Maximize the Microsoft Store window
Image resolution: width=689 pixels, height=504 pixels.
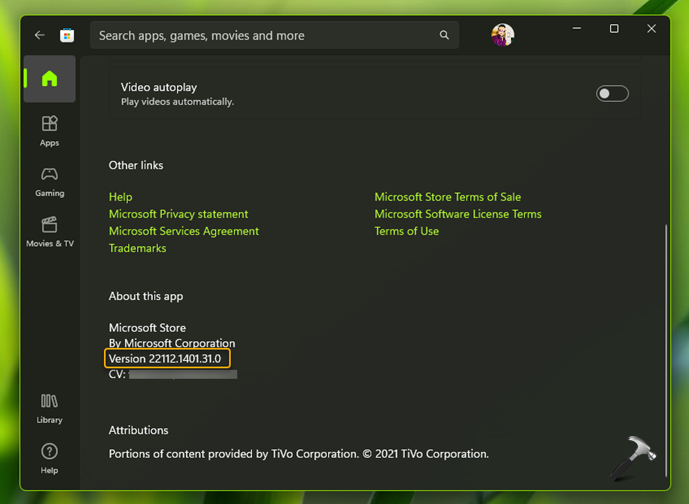click(x=614, y=29)
